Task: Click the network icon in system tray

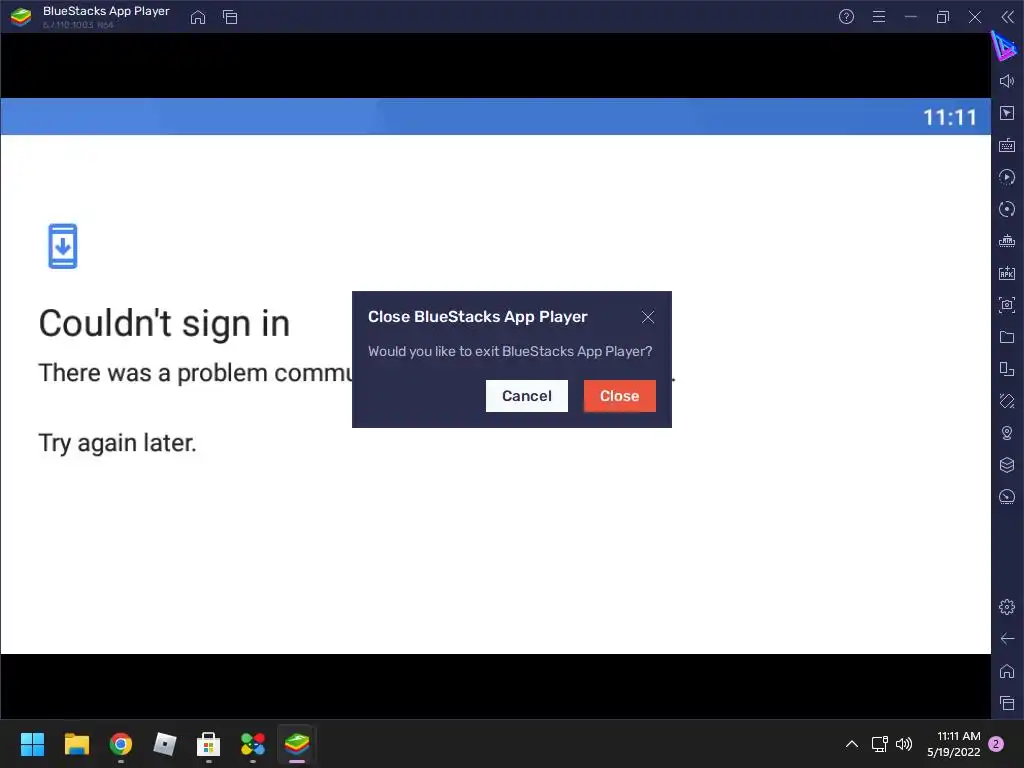Action: 880,744
